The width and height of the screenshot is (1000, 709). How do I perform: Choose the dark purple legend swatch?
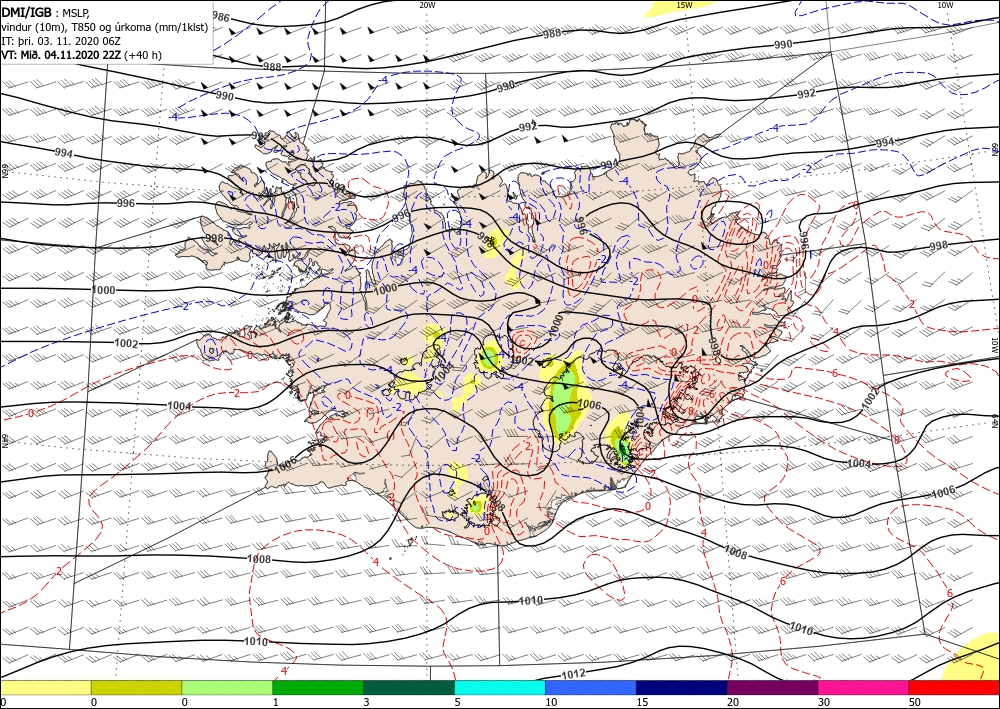click(772, 687)
